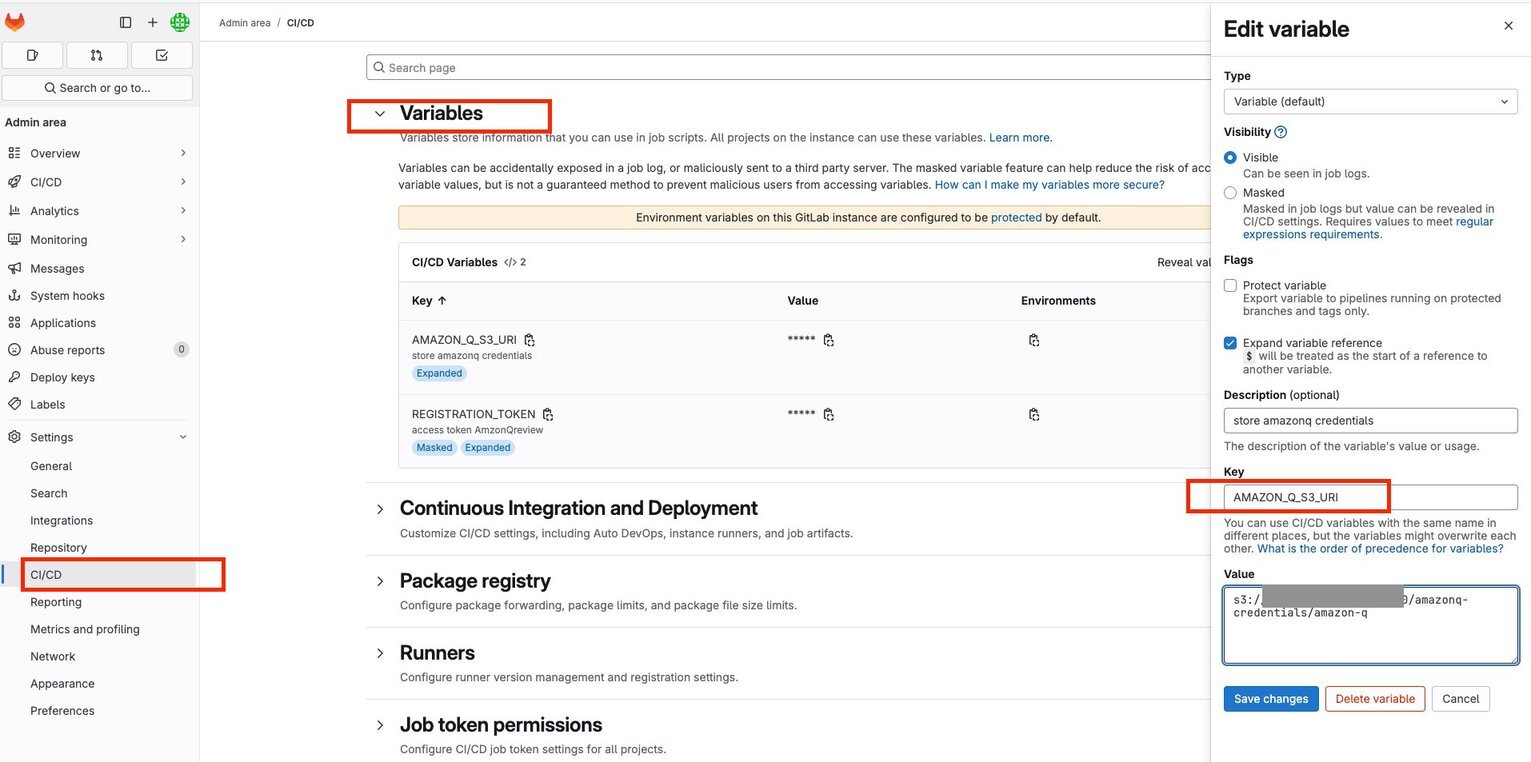Expand the top CI/CD sidebar submenu
This screenshot has width=1531, height=762.
tap(183, 182)
